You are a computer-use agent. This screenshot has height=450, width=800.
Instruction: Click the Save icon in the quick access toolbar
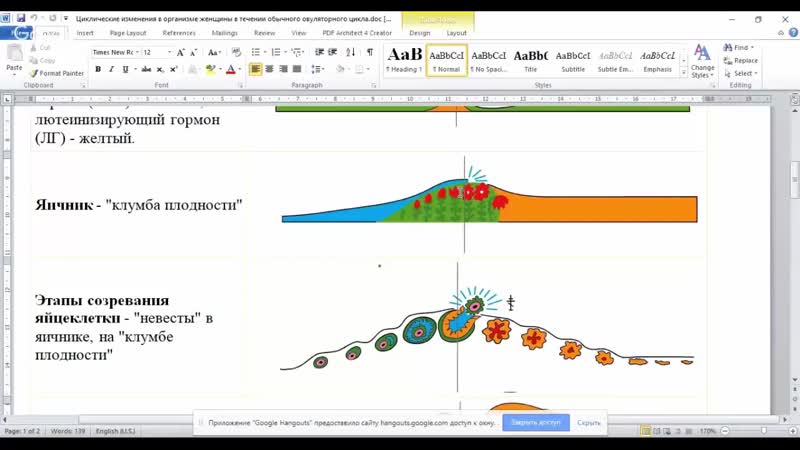pos(20,18)
